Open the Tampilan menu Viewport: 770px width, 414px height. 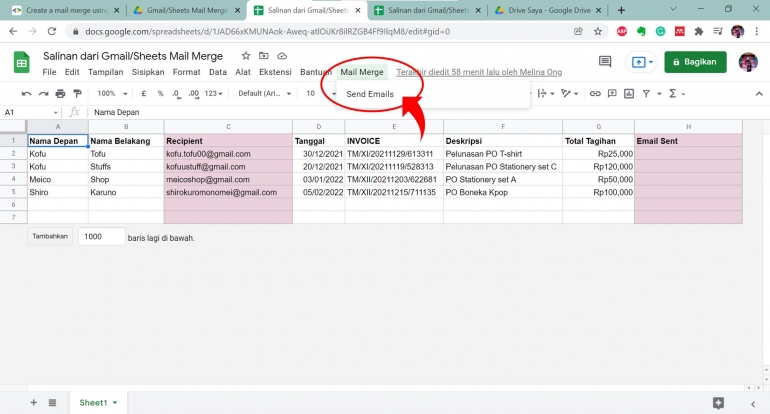tap(106, 72)
